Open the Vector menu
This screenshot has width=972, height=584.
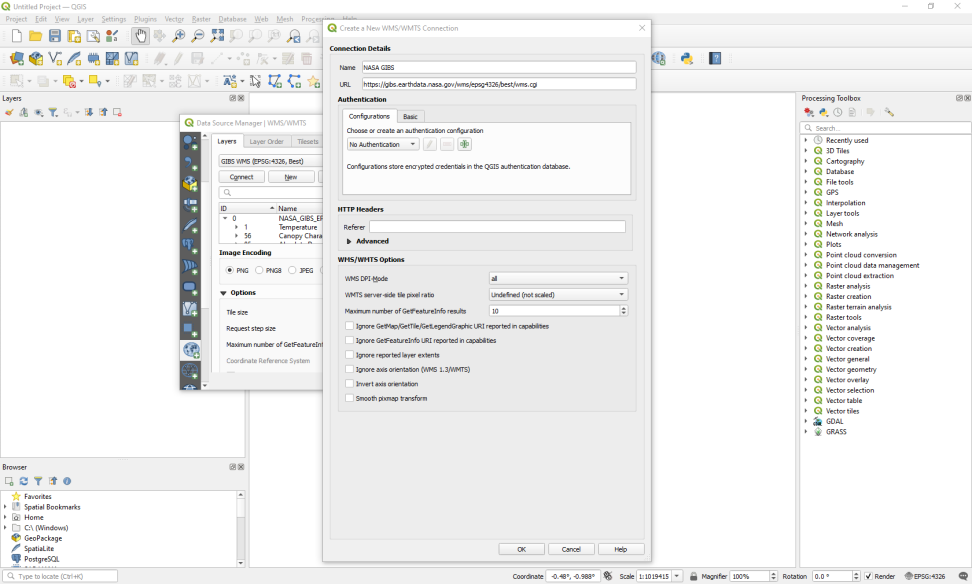tap(174, 19)
